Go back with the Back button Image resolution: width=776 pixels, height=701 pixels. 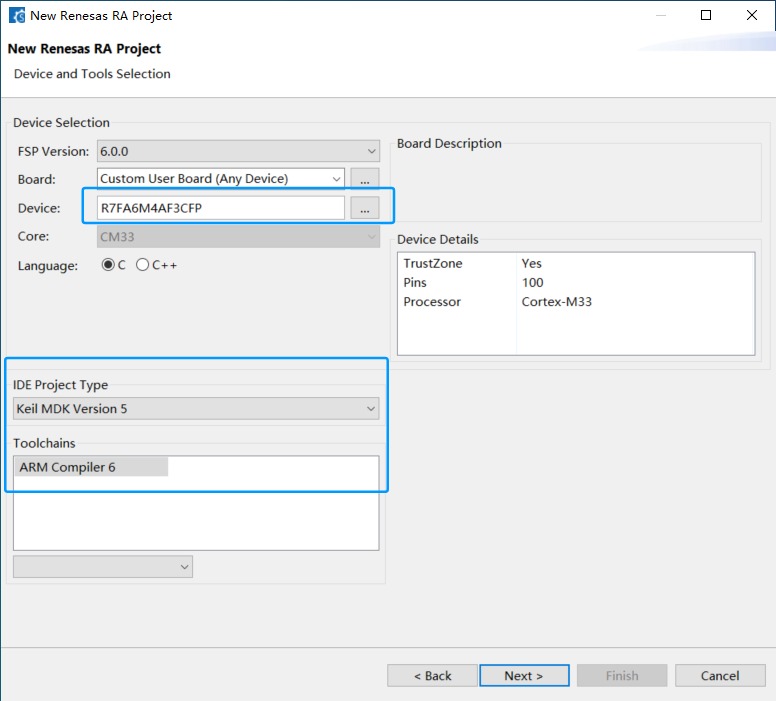[x=433, y=675]
